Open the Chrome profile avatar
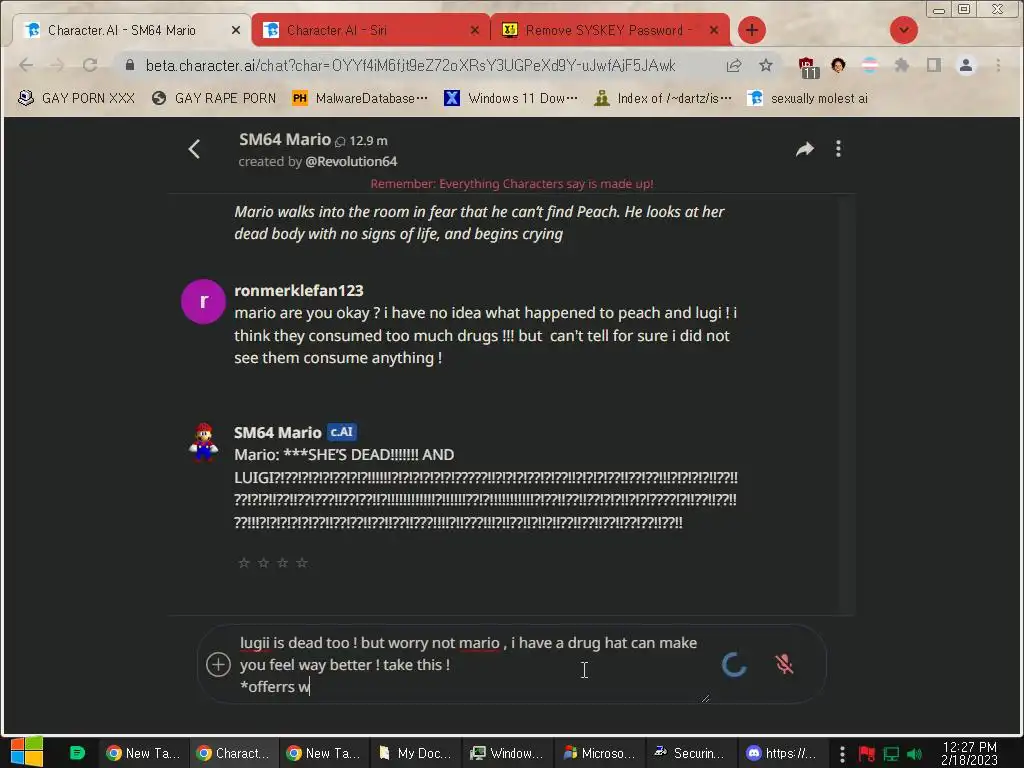 coord(966,65)
